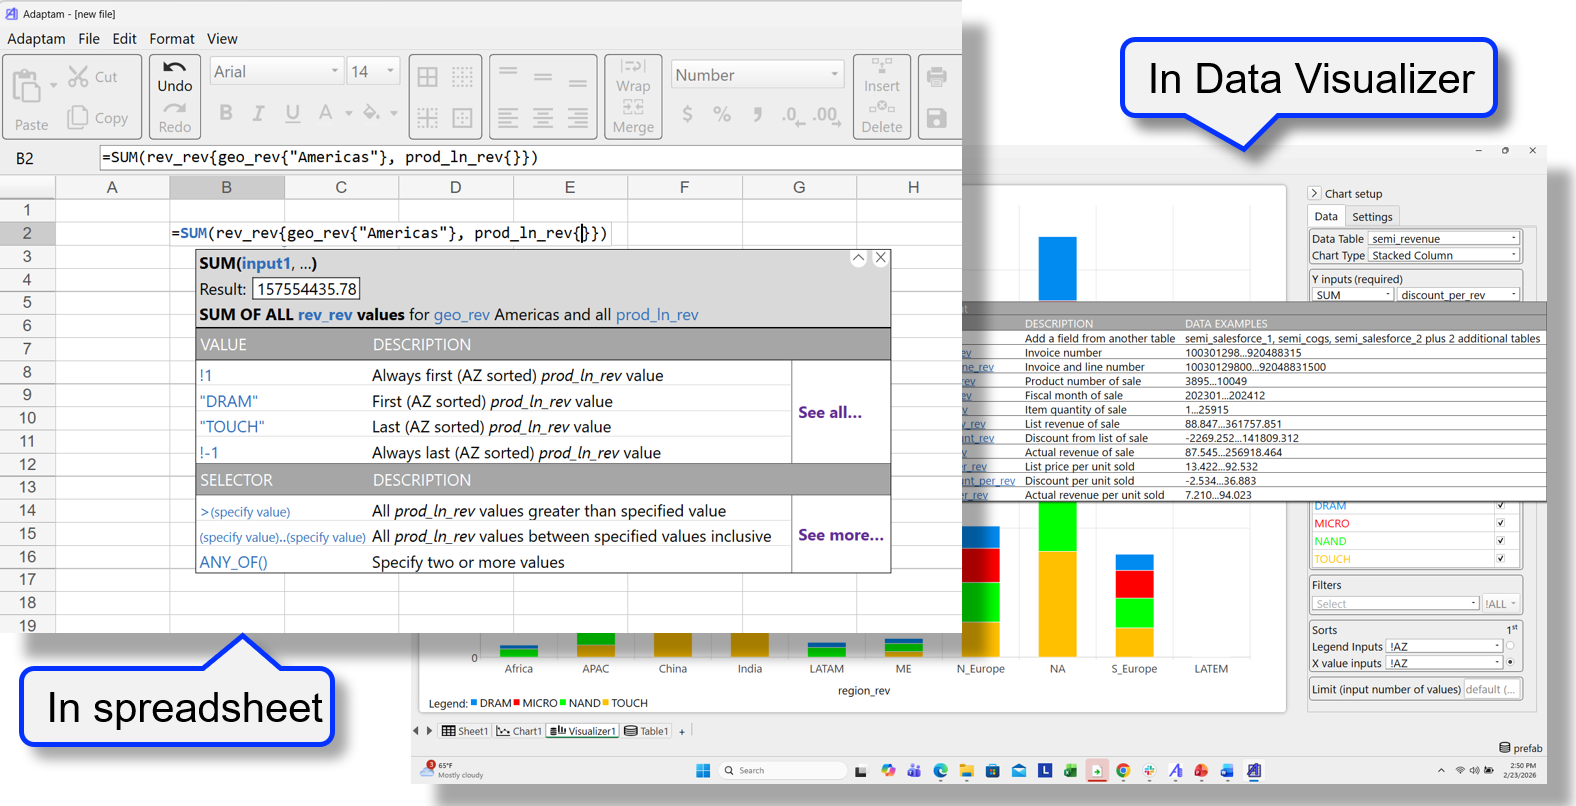Apply all borders icon
Image resolution: width=1576 pixels, height=806 pixels.
428,77
